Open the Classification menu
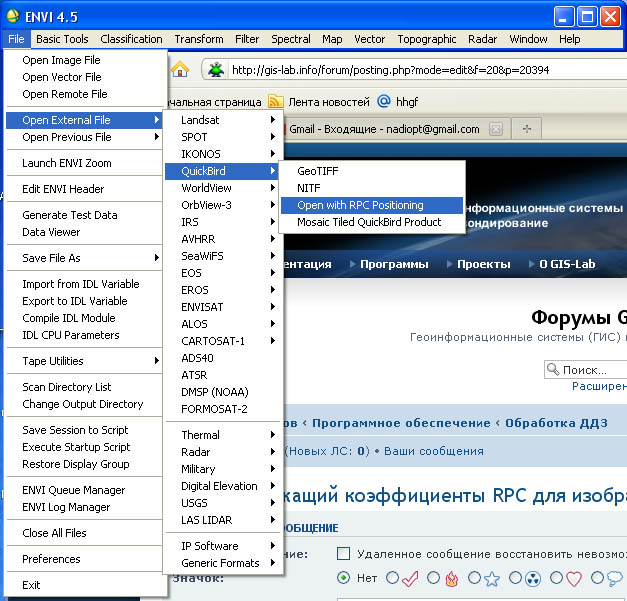 click(x=131, y=39)
